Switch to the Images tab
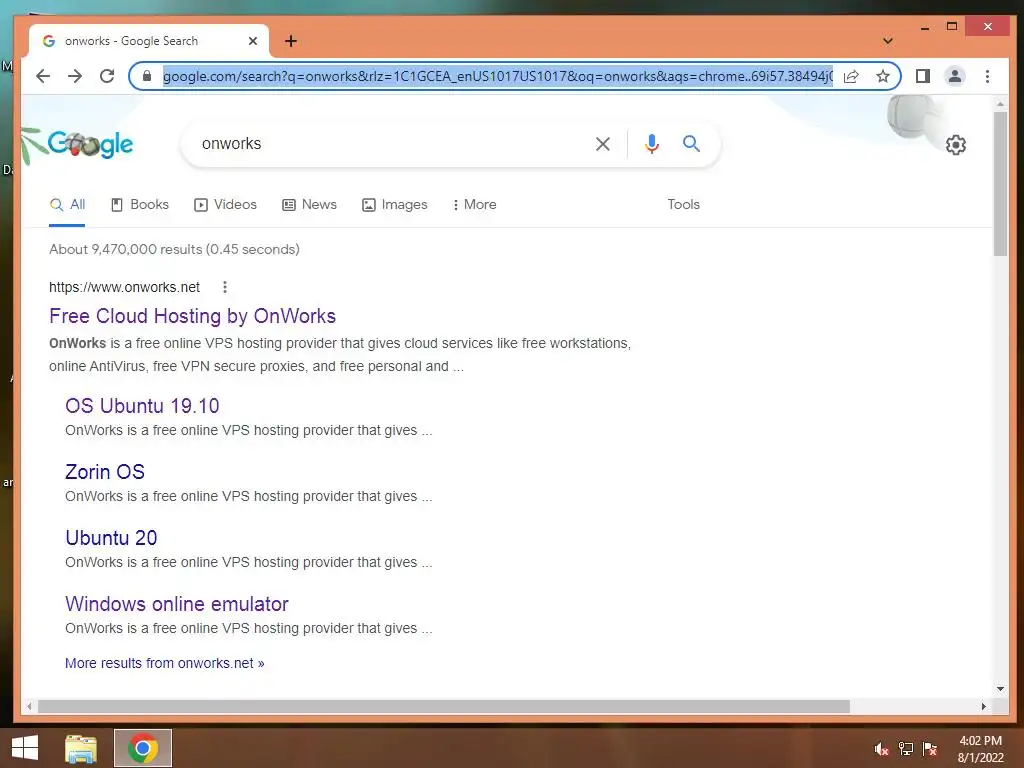The height and width of the screenshot is (768, 1024). pos(394,204)
